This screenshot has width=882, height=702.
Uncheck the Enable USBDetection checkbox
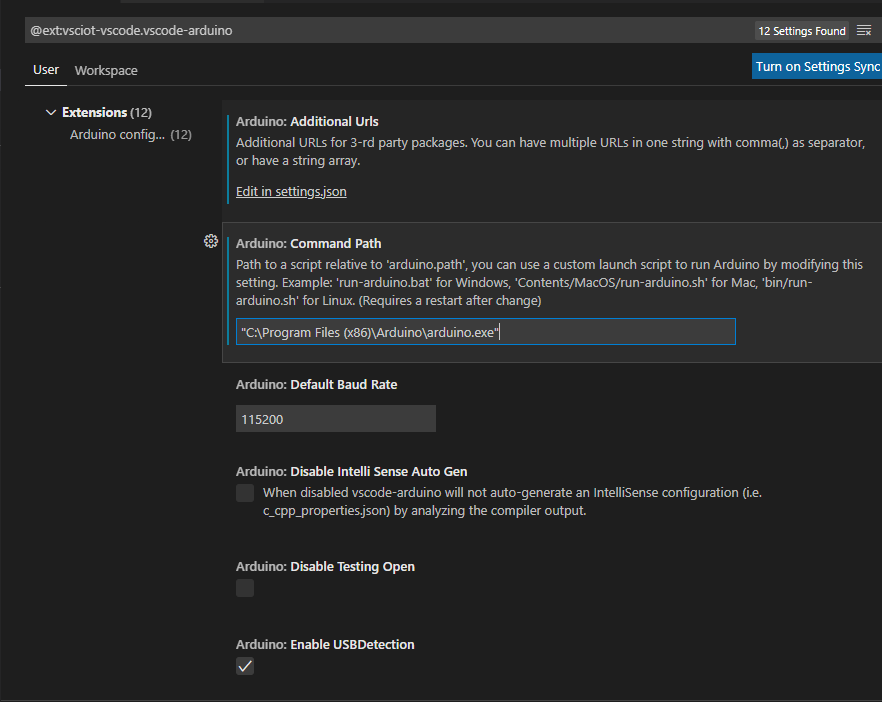point(245,666)
